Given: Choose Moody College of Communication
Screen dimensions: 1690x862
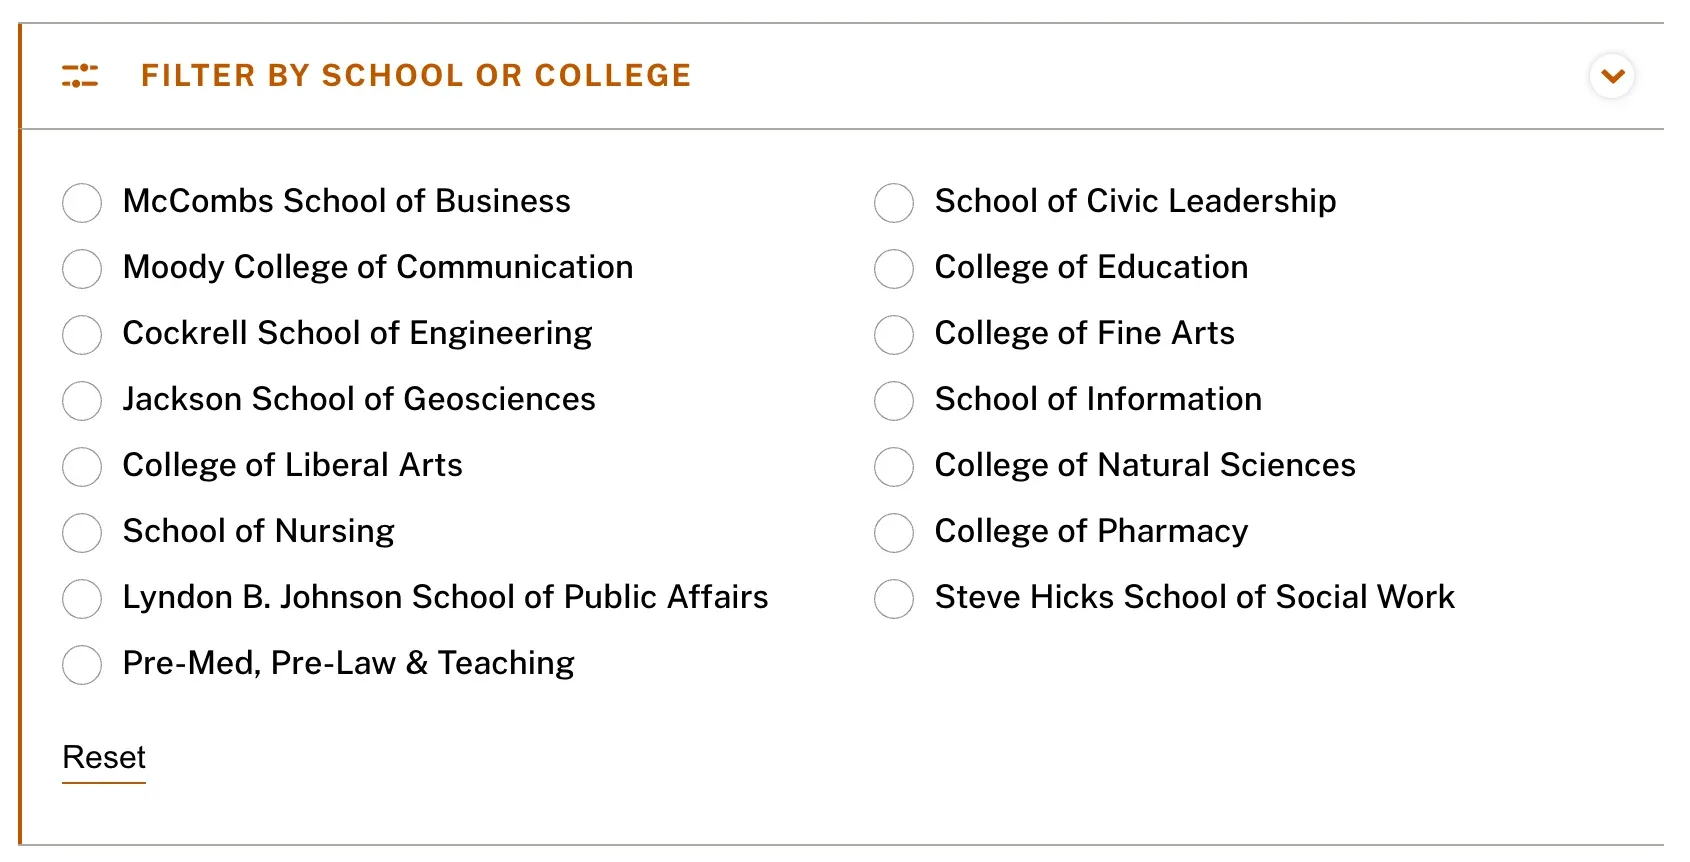Looking at the screenshot, I should click(x=81, y=268).
